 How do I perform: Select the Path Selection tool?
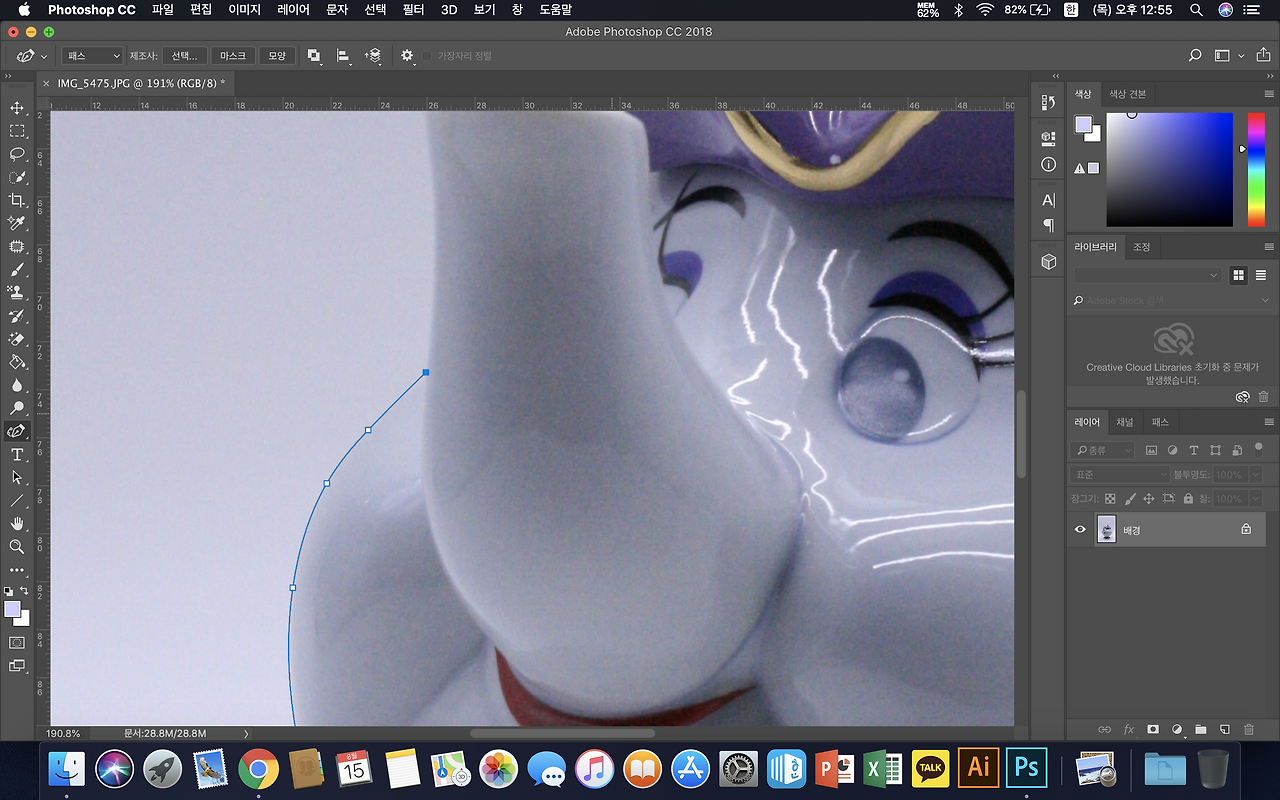(17, 477)
